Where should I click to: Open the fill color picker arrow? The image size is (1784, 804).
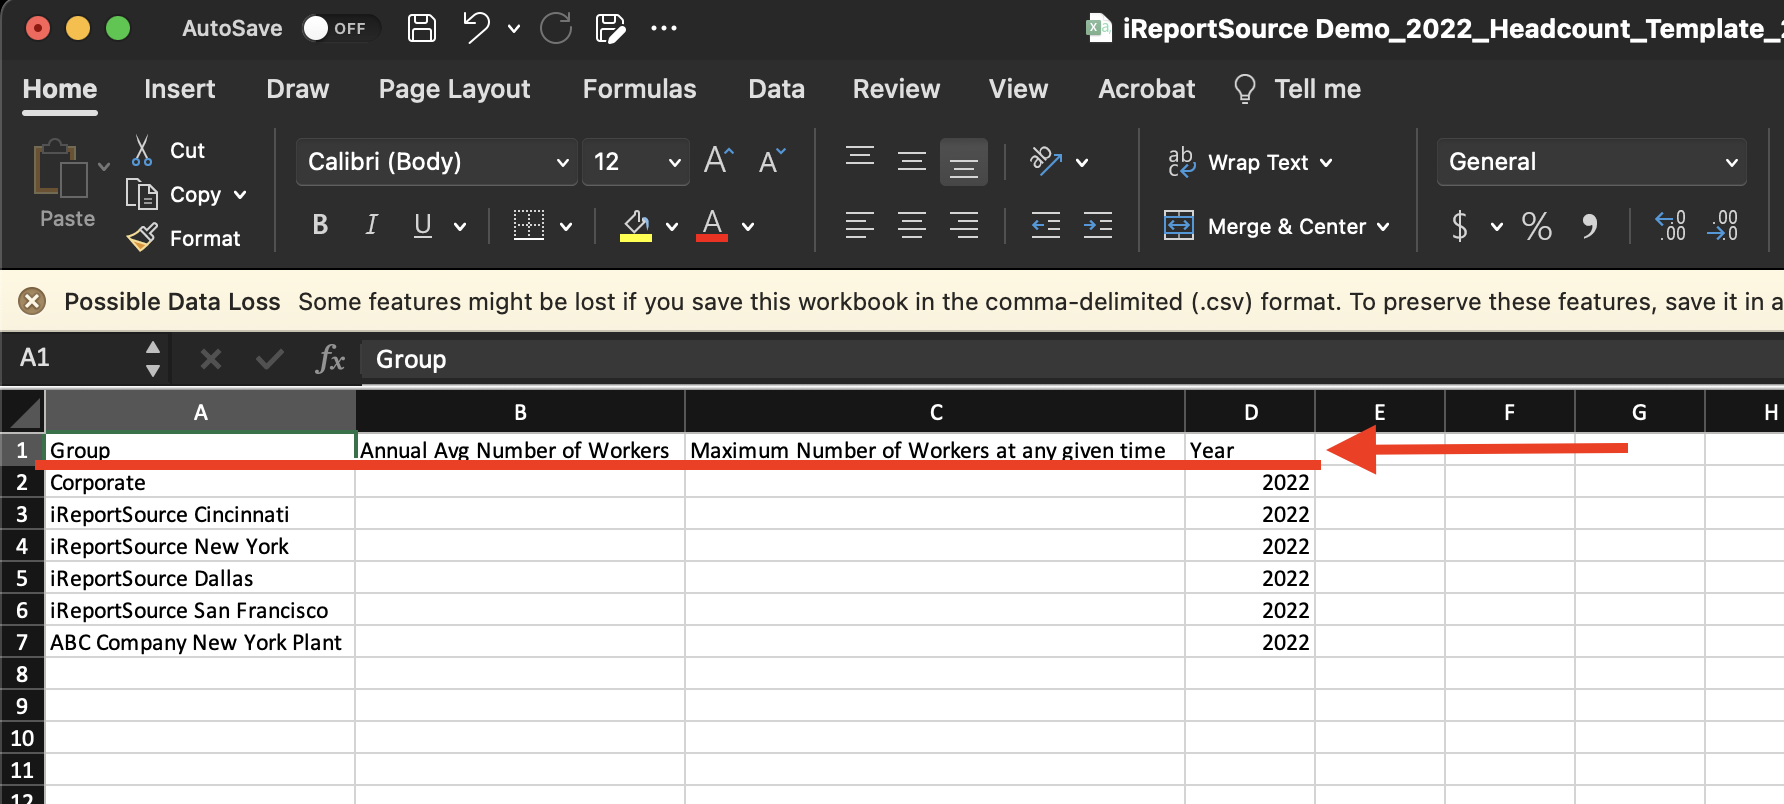click(x=672, y=226)
